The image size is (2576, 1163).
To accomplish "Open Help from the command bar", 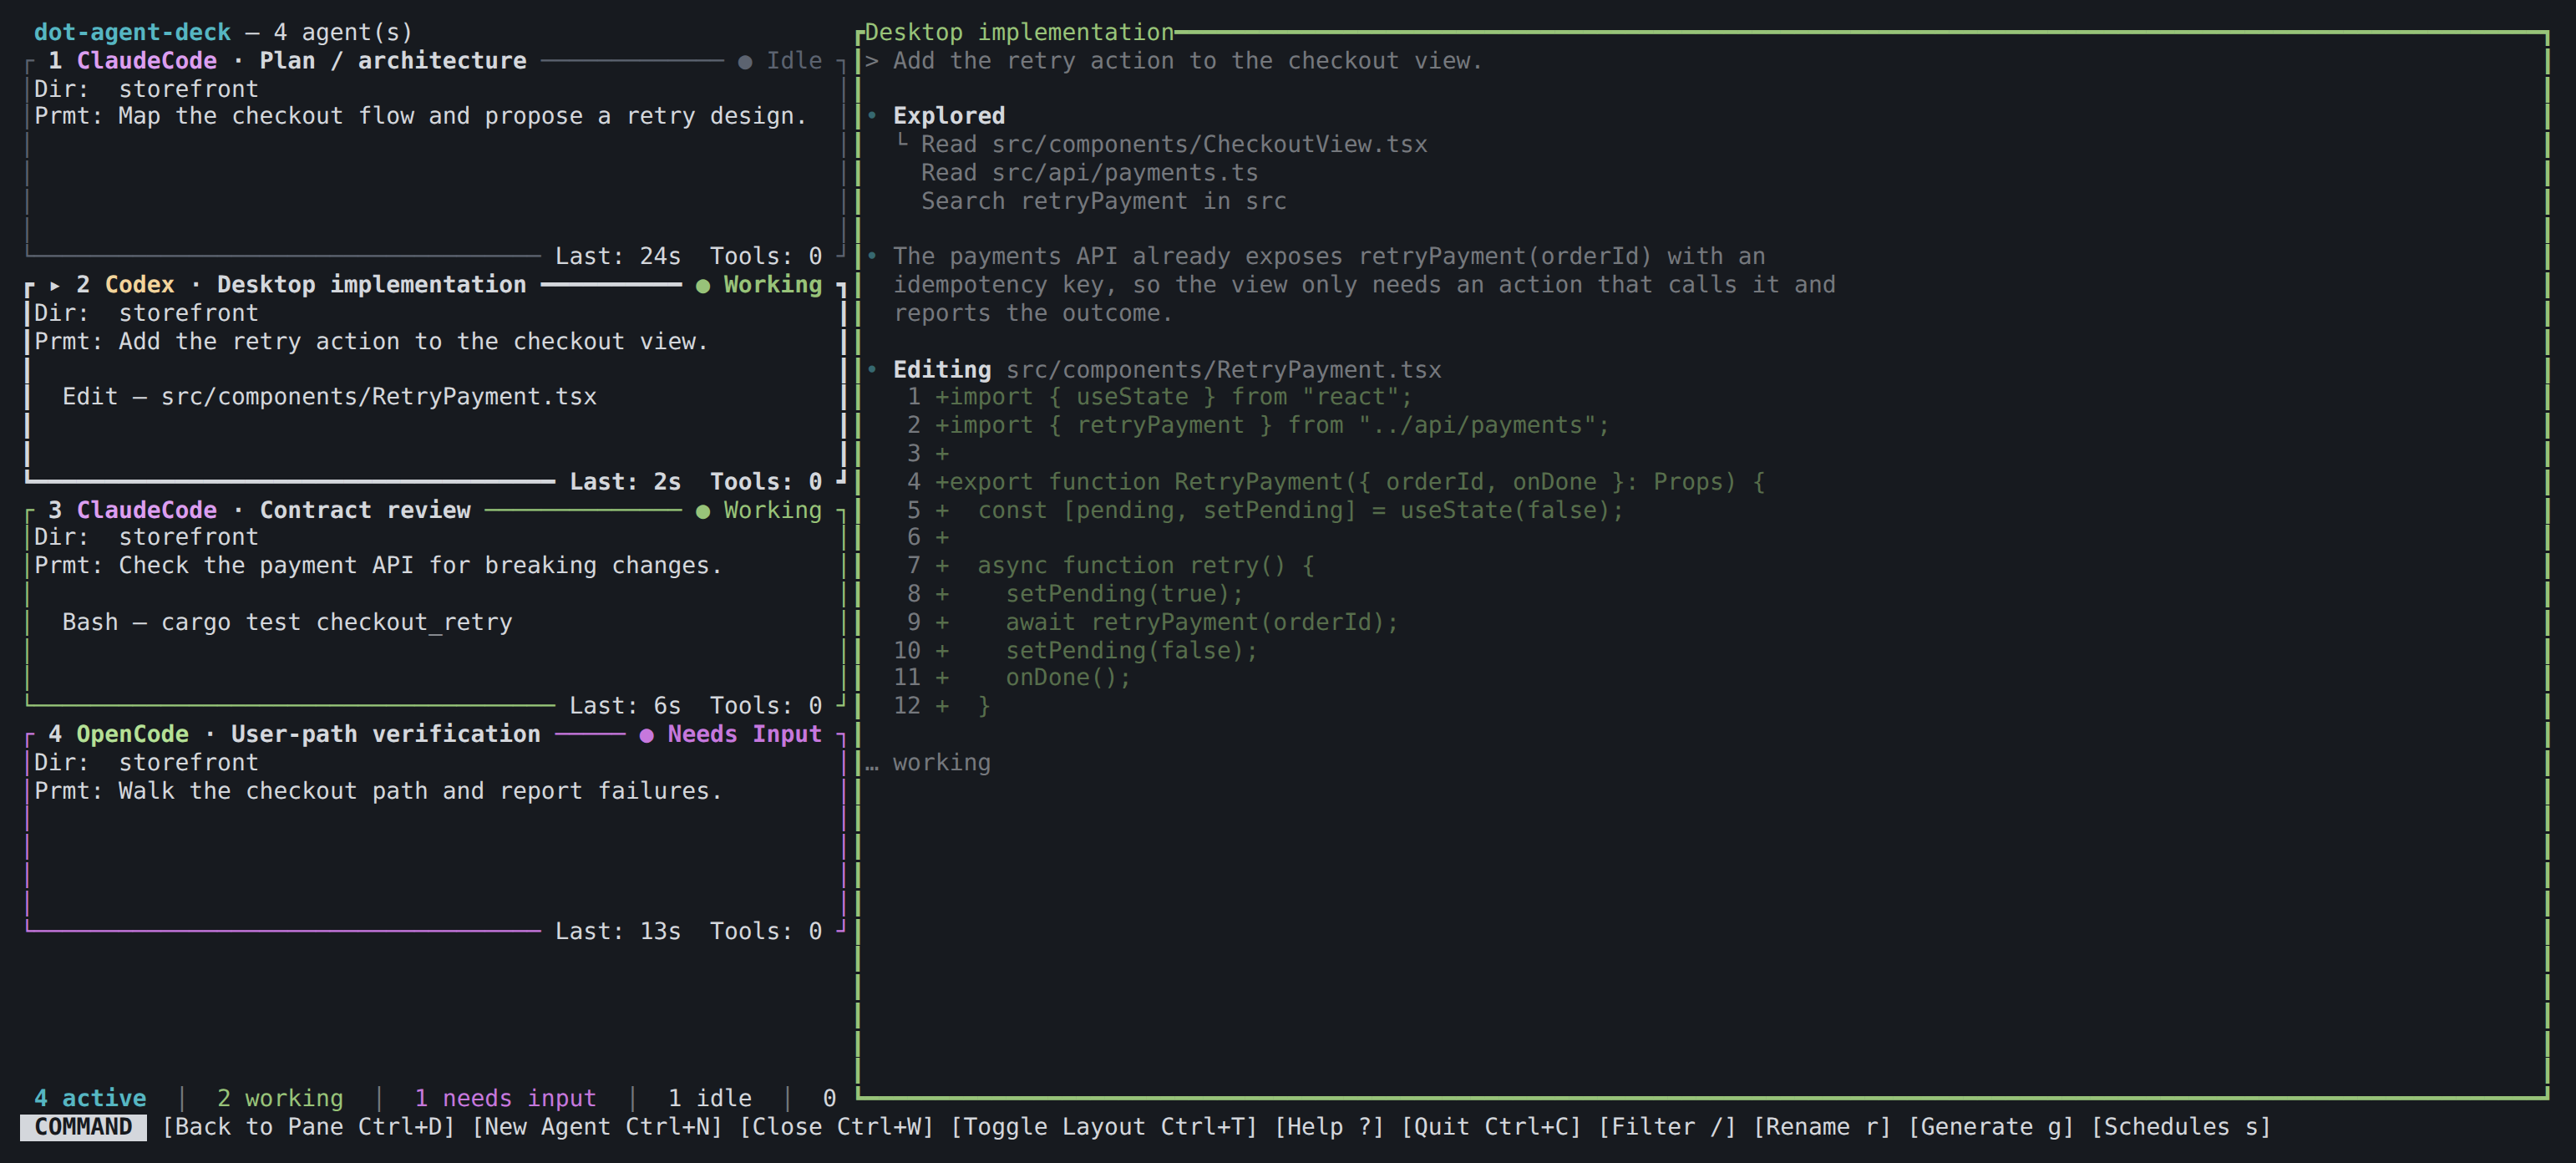I will click(x=1329, y=1127).
